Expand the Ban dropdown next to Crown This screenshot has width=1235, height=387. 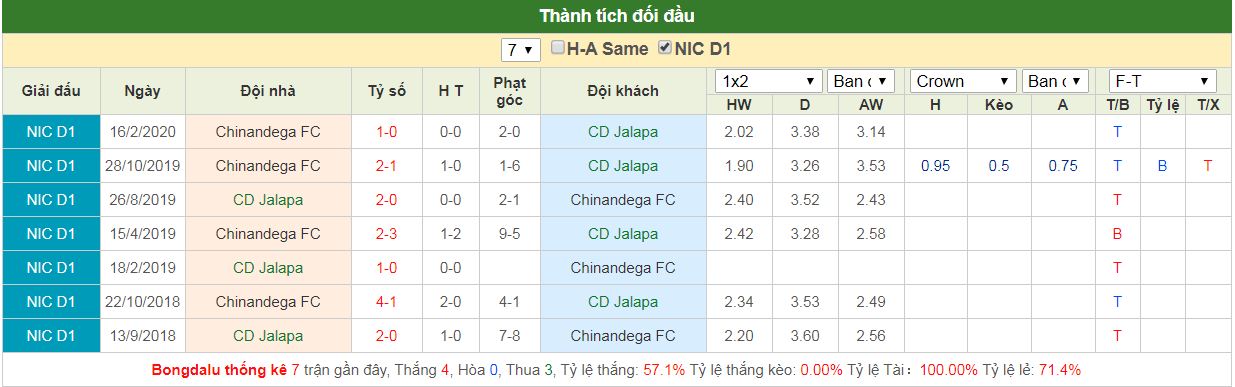[x=1046, y=81]
